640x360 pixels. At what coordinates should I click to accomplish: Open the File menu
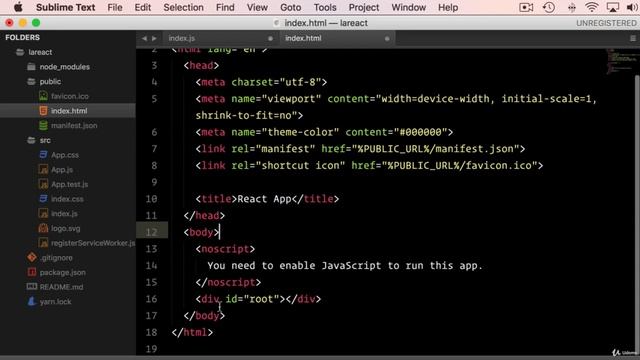point(115,7)
